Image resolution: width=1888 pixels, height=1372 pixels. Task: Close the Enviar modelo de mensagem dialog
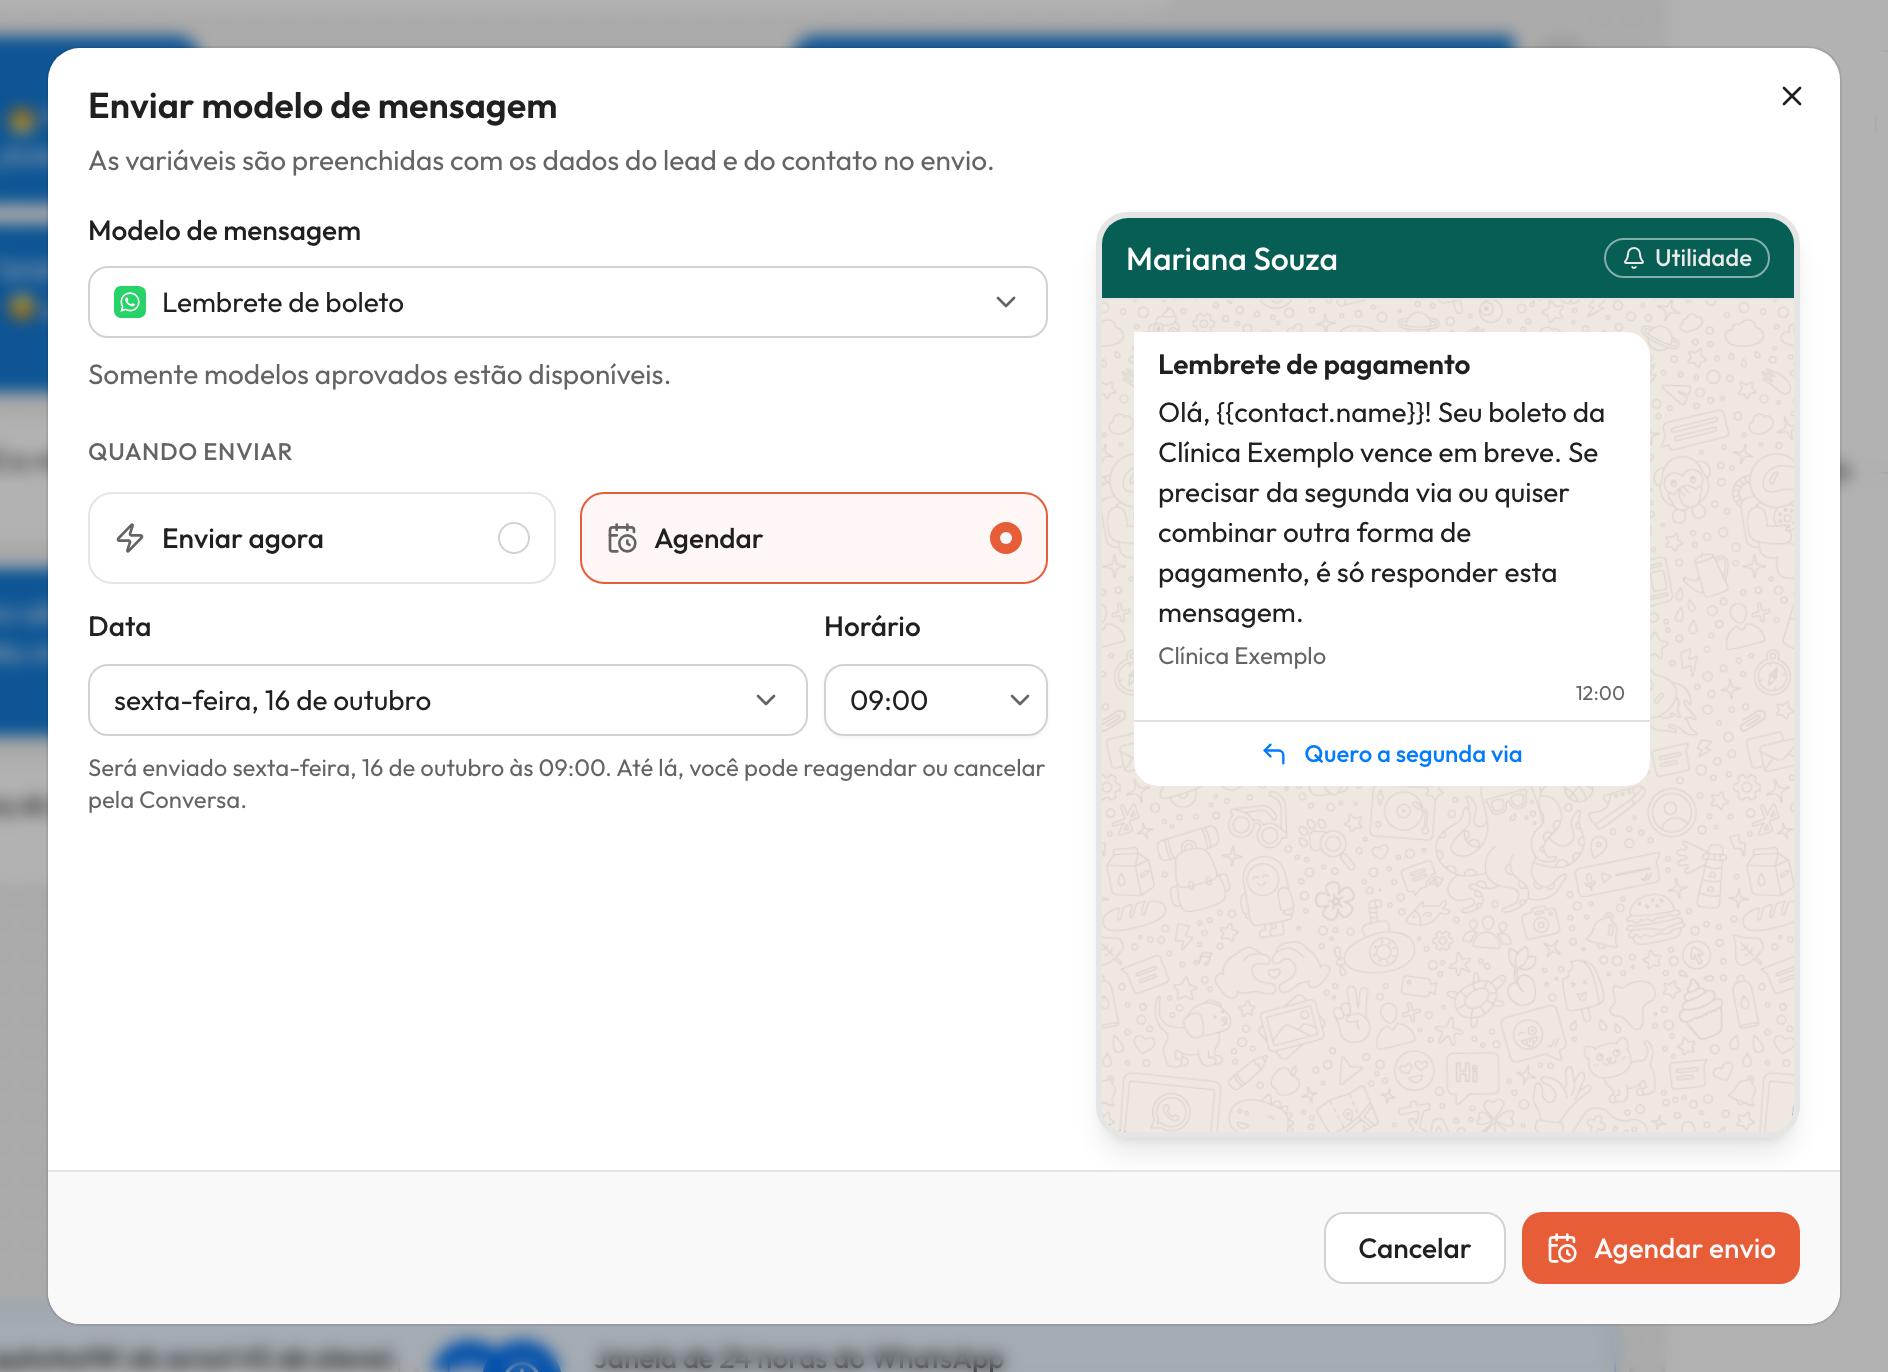click(1791, 96)
